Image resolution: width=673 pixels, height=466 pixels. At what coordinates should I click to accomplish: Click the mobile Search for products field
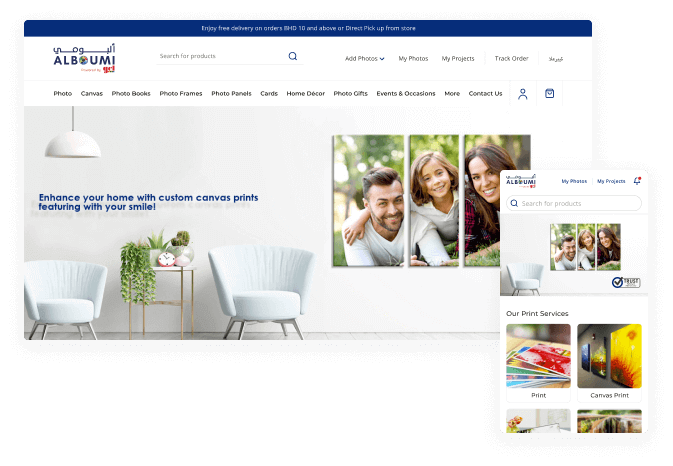pos(574,203)
